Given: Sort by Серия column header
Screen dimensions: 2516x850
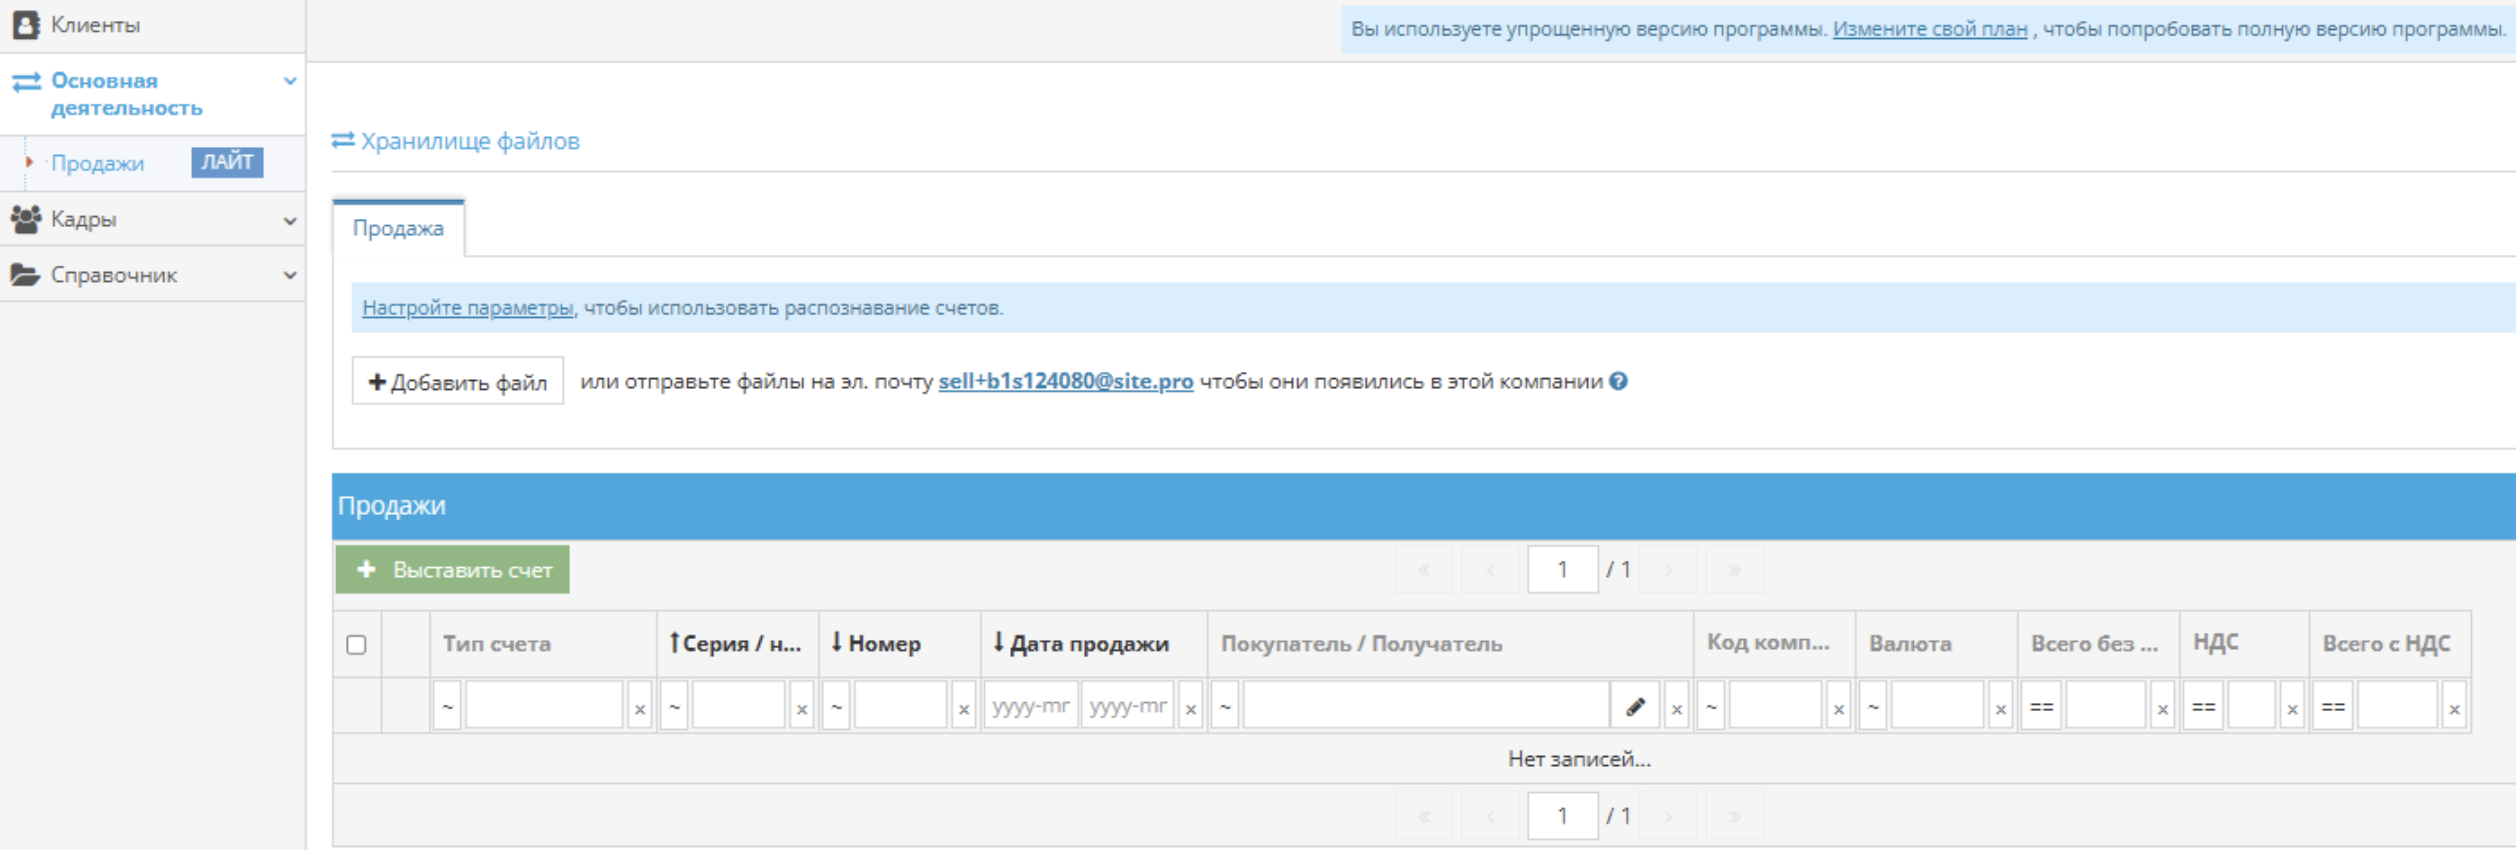Looking at the screenshot, I should (736, 643).
